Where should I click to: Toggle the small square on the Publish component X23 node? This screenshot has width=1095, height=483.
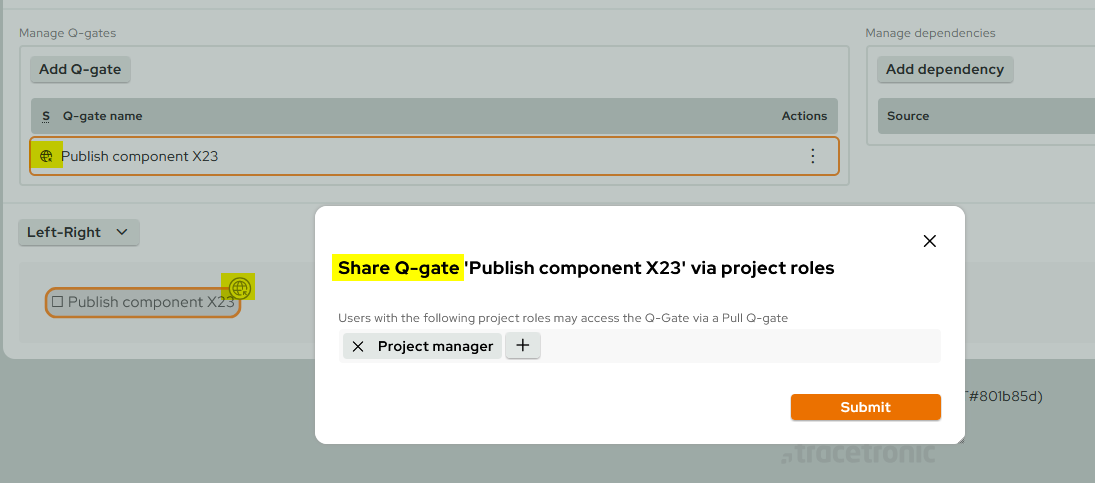point(57,301)
